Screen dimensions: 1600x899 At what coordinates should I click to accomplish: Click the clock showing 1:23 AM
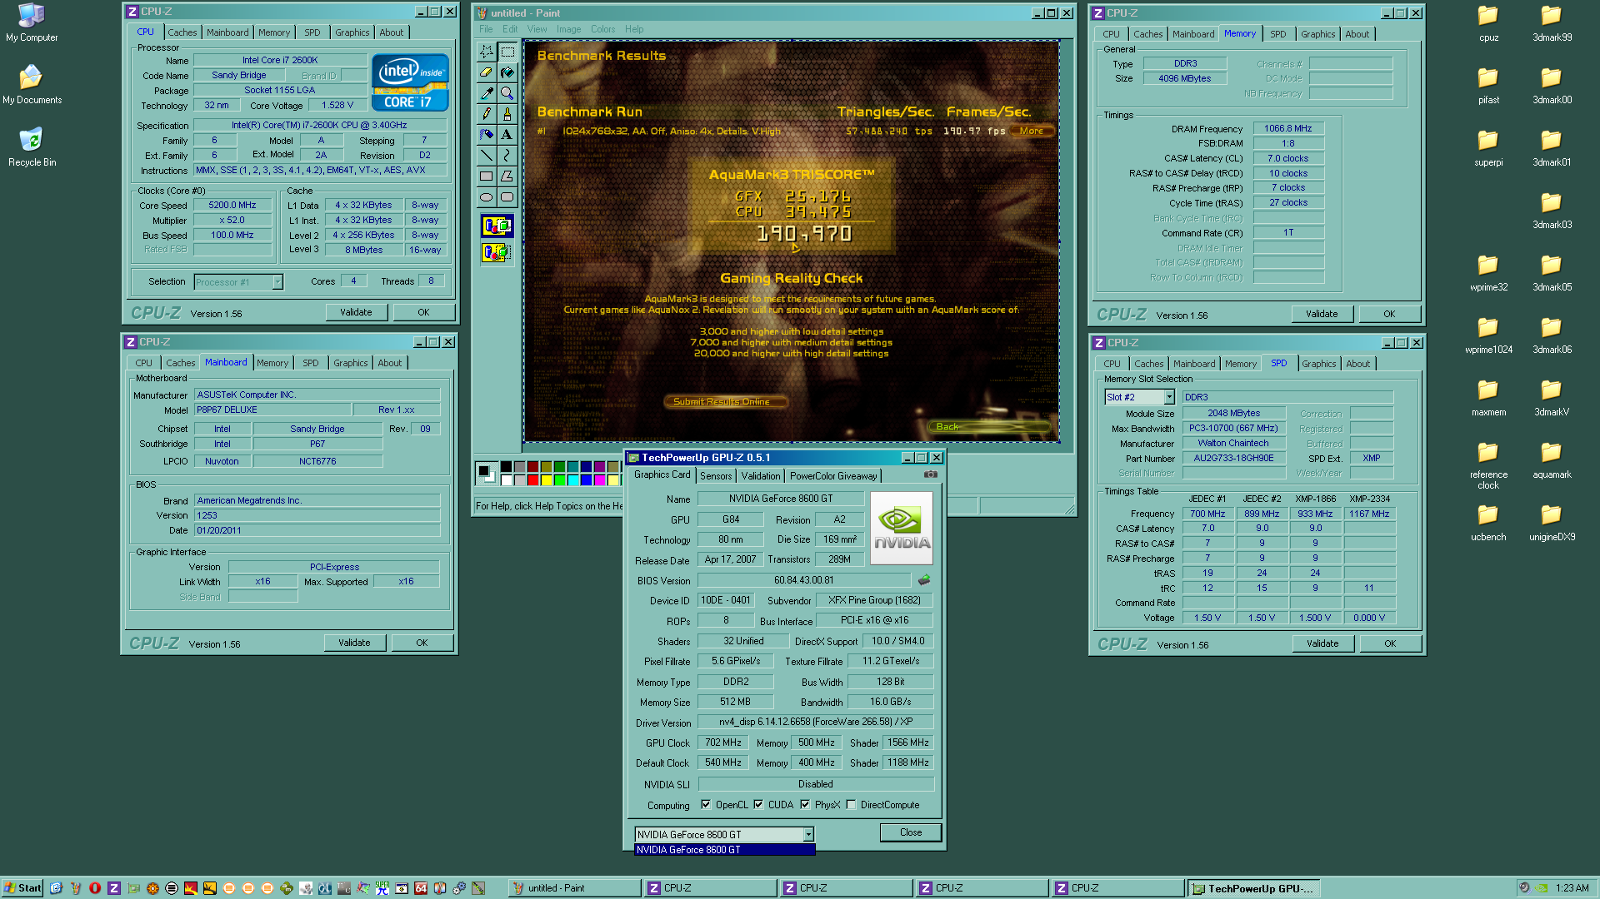coord(1572,888)
